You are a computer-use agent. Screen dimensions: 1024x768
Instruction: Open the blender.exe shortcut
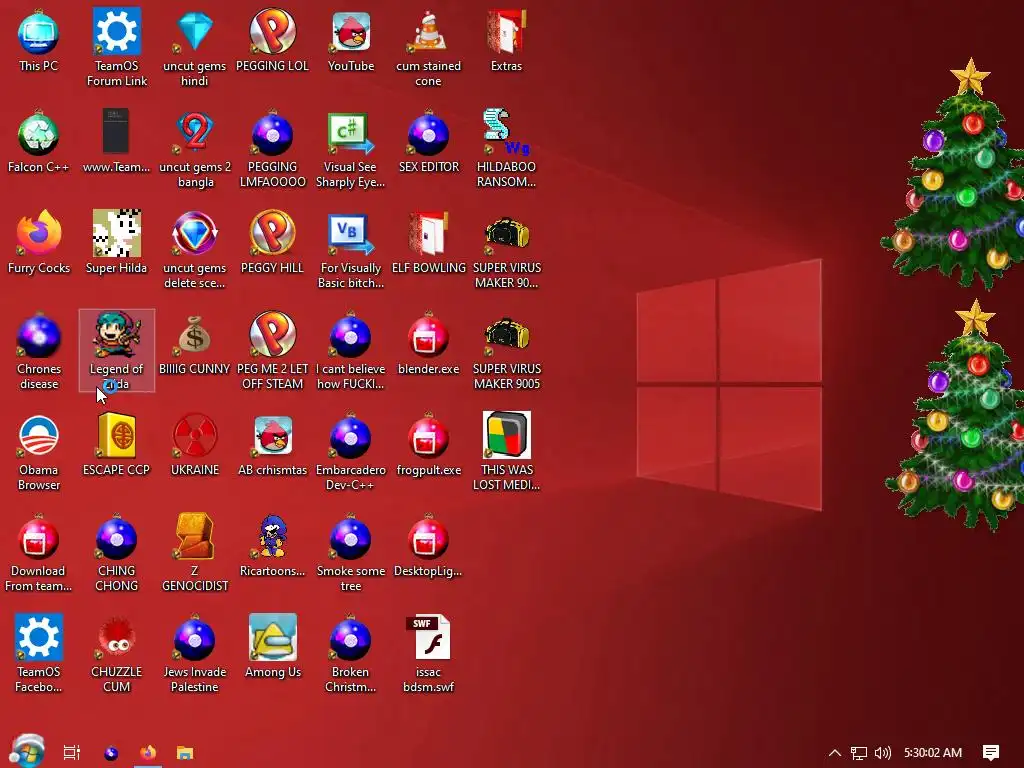point(428,344)
